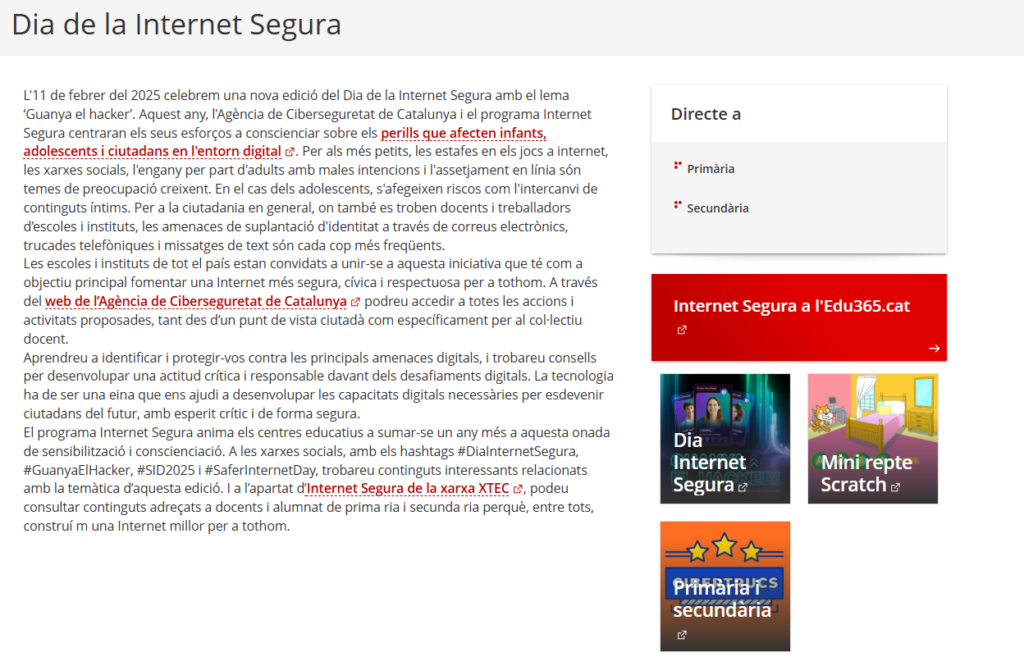
Task: Open the Dia Internet Segura thumbnail
Action: (x=724, y=438)
